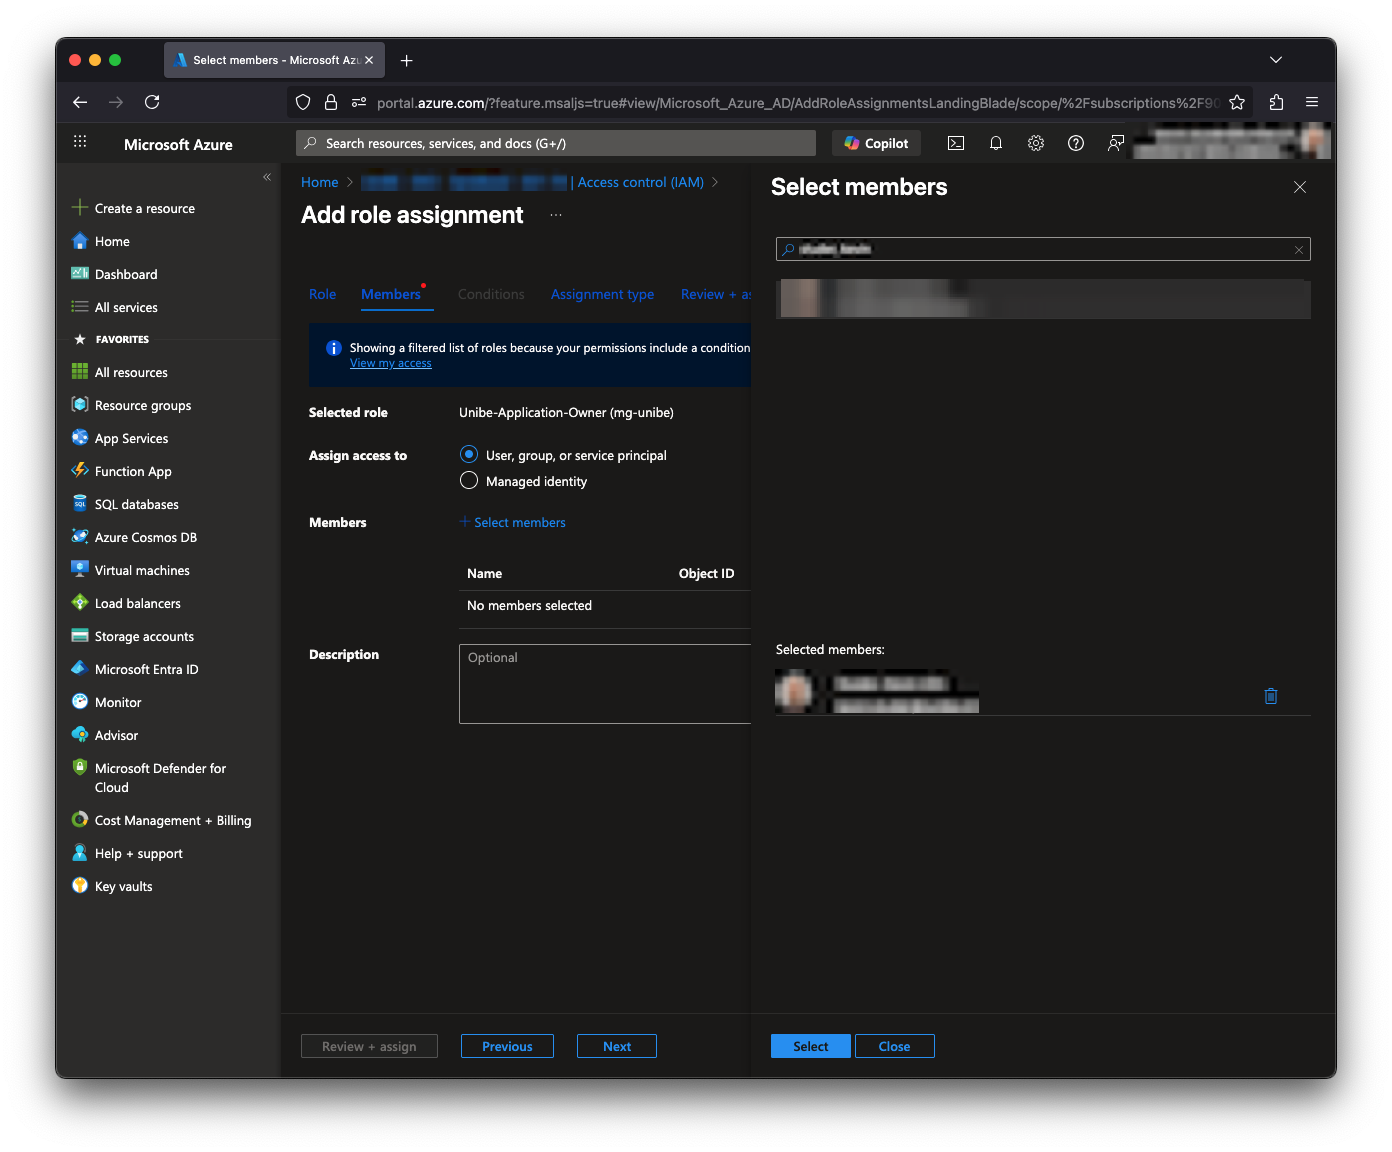The image size is (1392, 1152).
Task: Confirm with the Select button
Action: coord(810,1046)
